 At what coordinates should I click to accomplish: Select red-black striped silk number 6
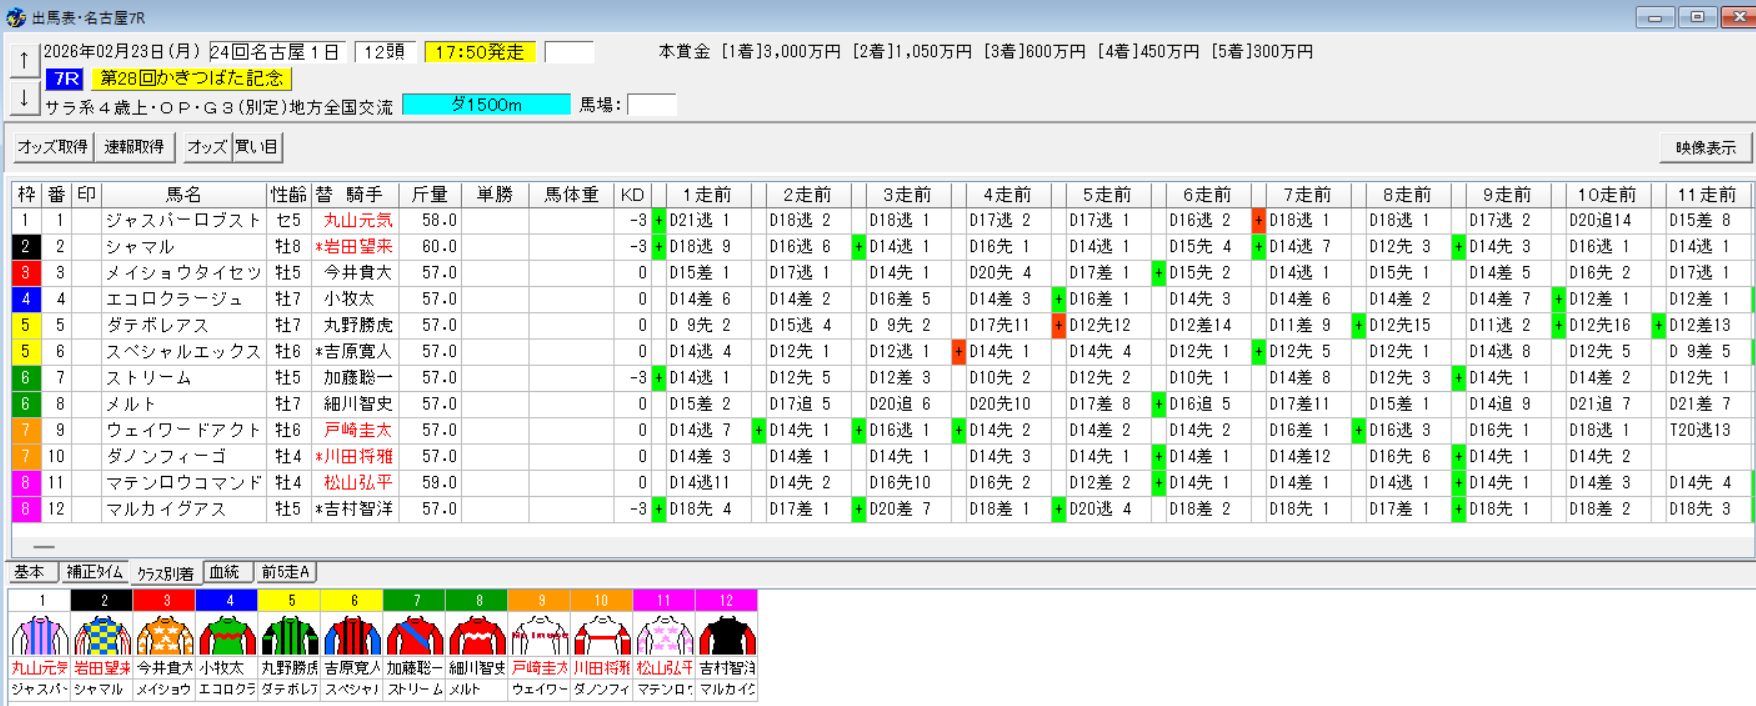[x=353, y=636]
